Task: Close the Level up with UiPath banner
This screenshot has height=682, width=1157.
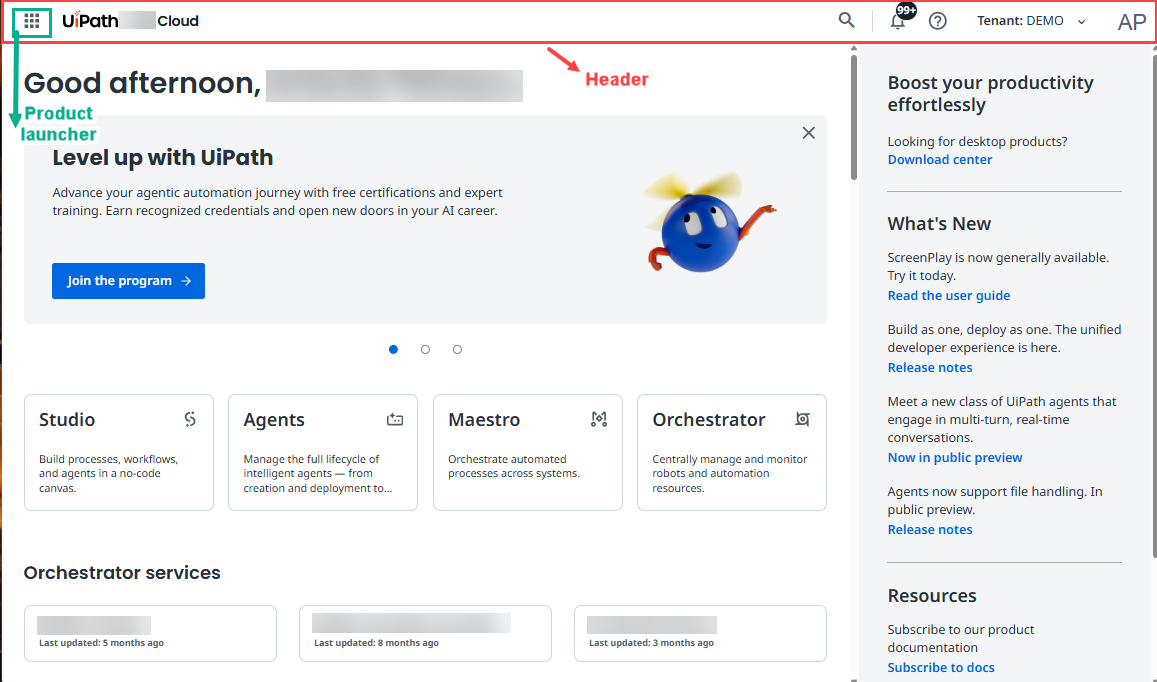Action: tap(809, 133)
